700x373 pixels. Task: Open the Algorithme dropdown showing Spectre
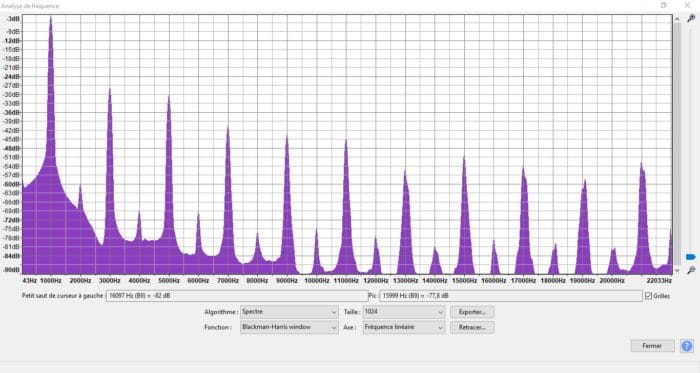pos(289,312)
